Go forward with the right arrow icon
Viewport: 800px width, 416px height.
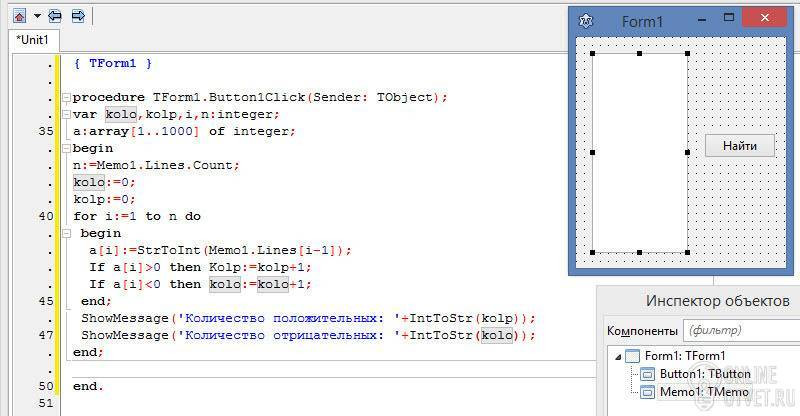(x=78, y=16)
